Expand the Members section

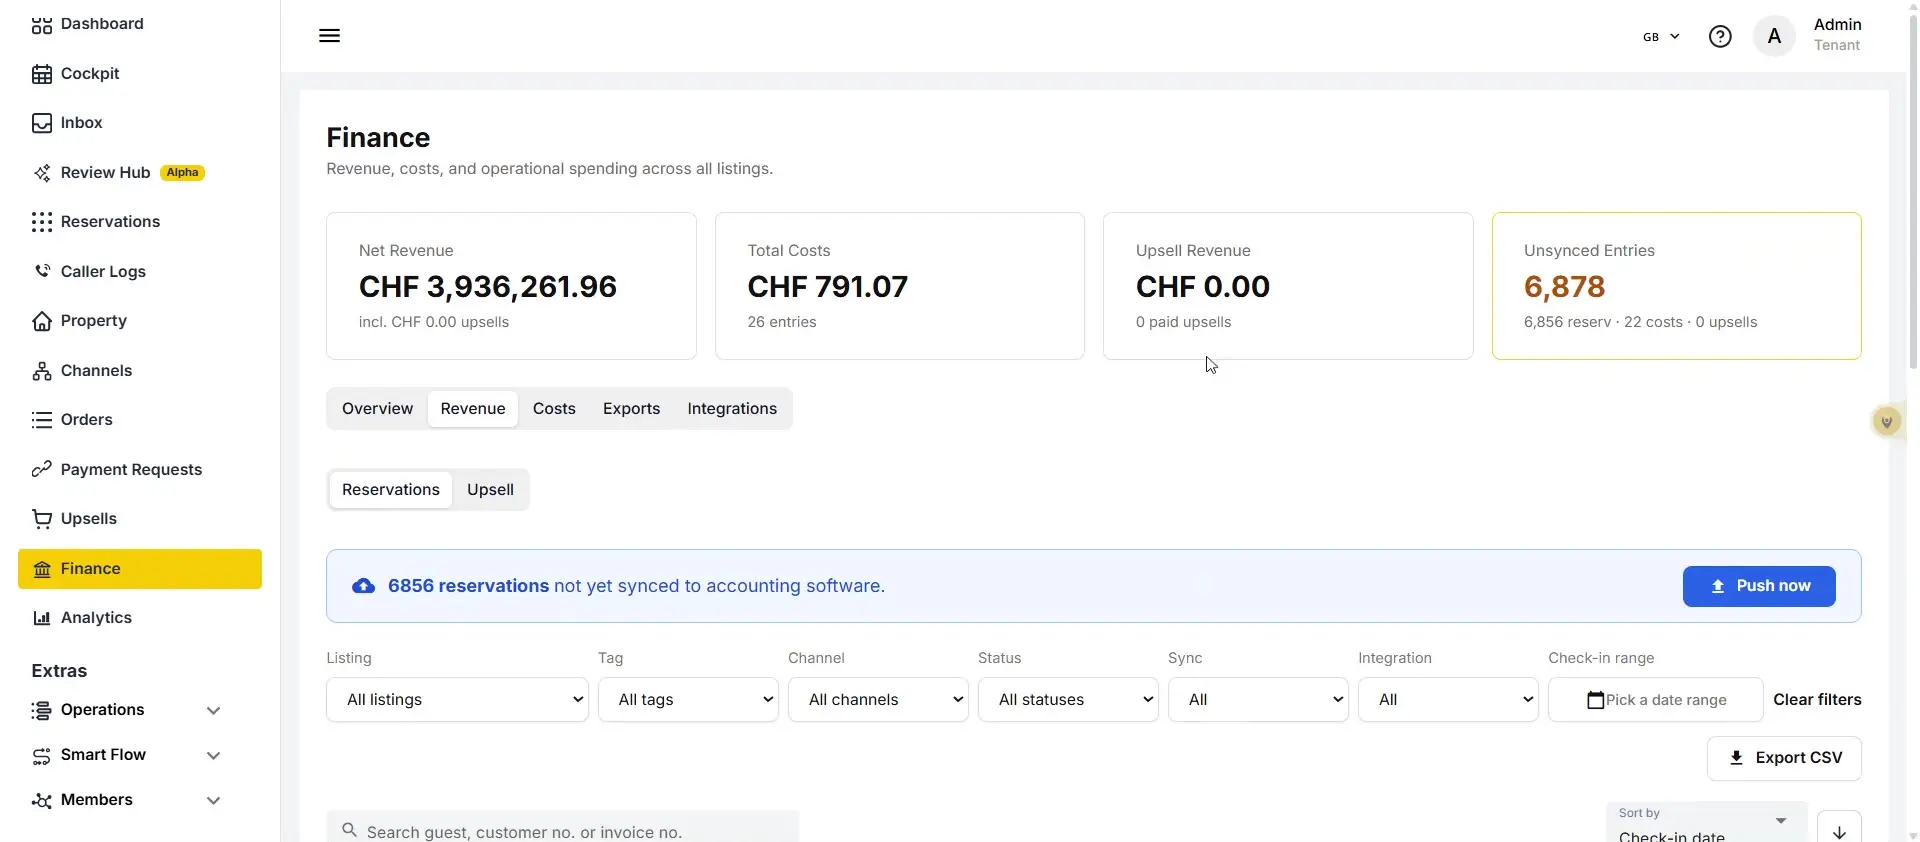126,800
